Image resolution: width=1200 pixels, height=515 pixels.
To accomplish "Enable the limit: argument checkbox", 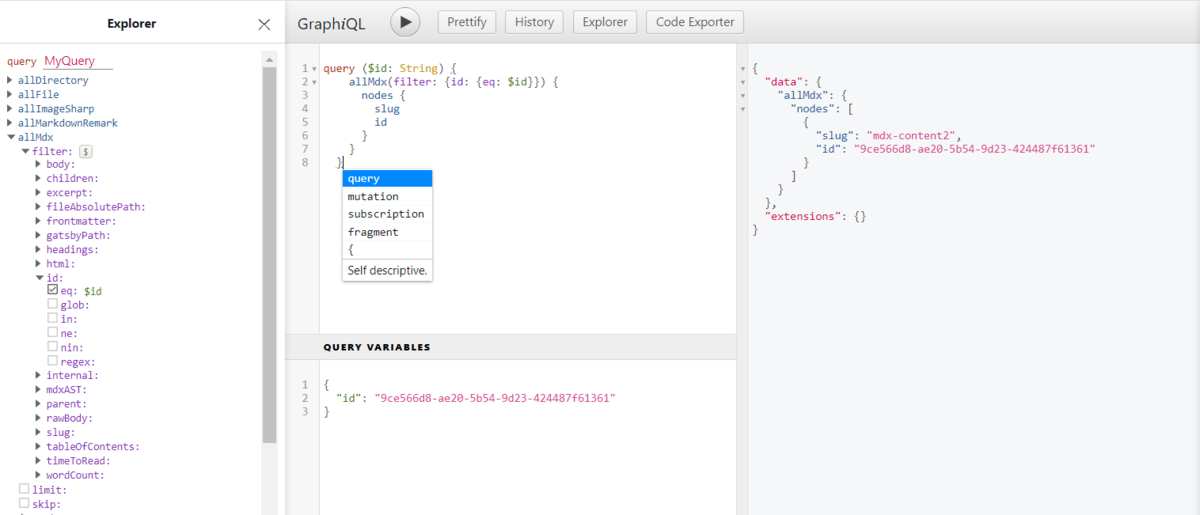I will (24, 489).
